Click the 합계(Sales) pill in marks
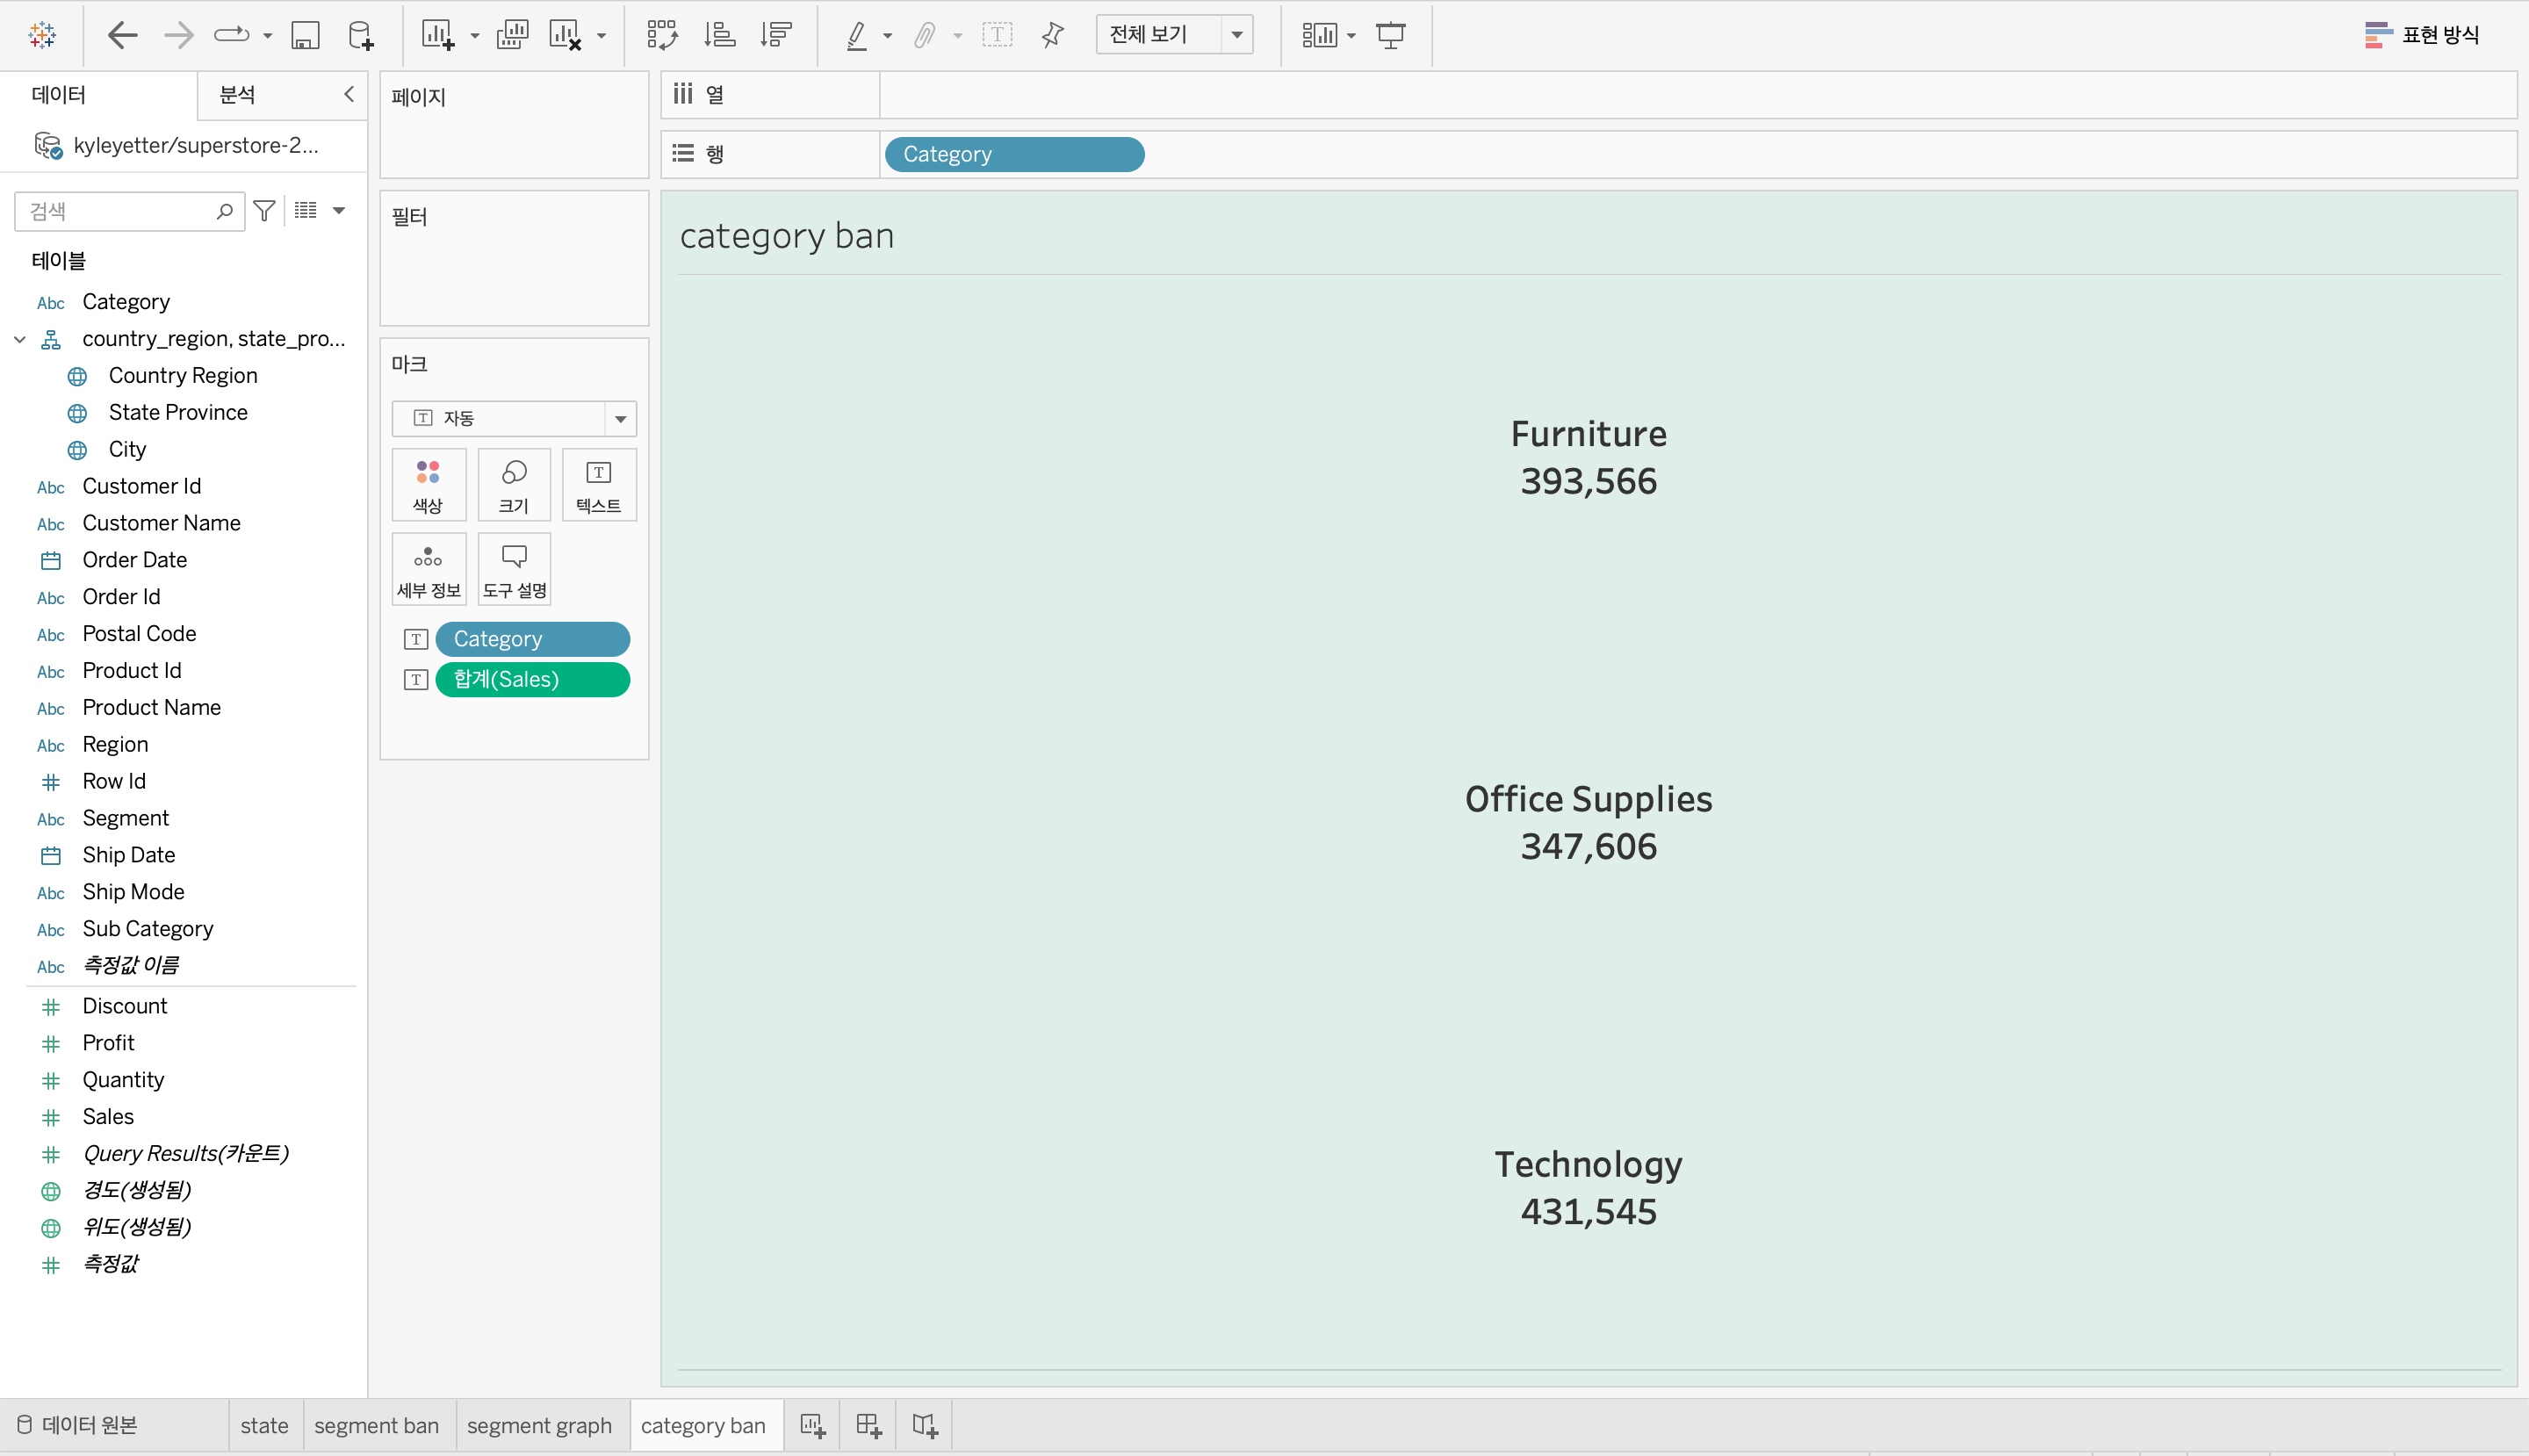This screenshot has height=1456, width=2529. coord(532,680)
